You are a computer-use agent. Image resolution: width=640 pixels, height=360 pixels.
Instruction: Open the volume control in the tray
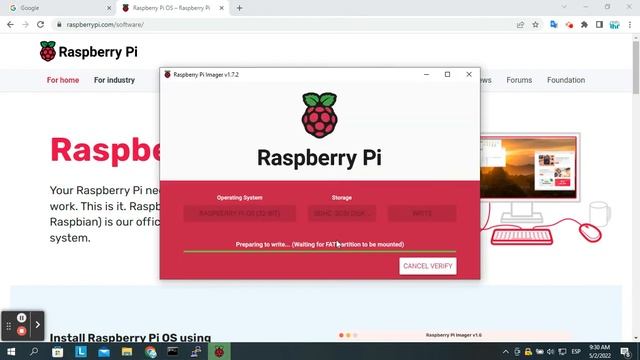[551, 352]
